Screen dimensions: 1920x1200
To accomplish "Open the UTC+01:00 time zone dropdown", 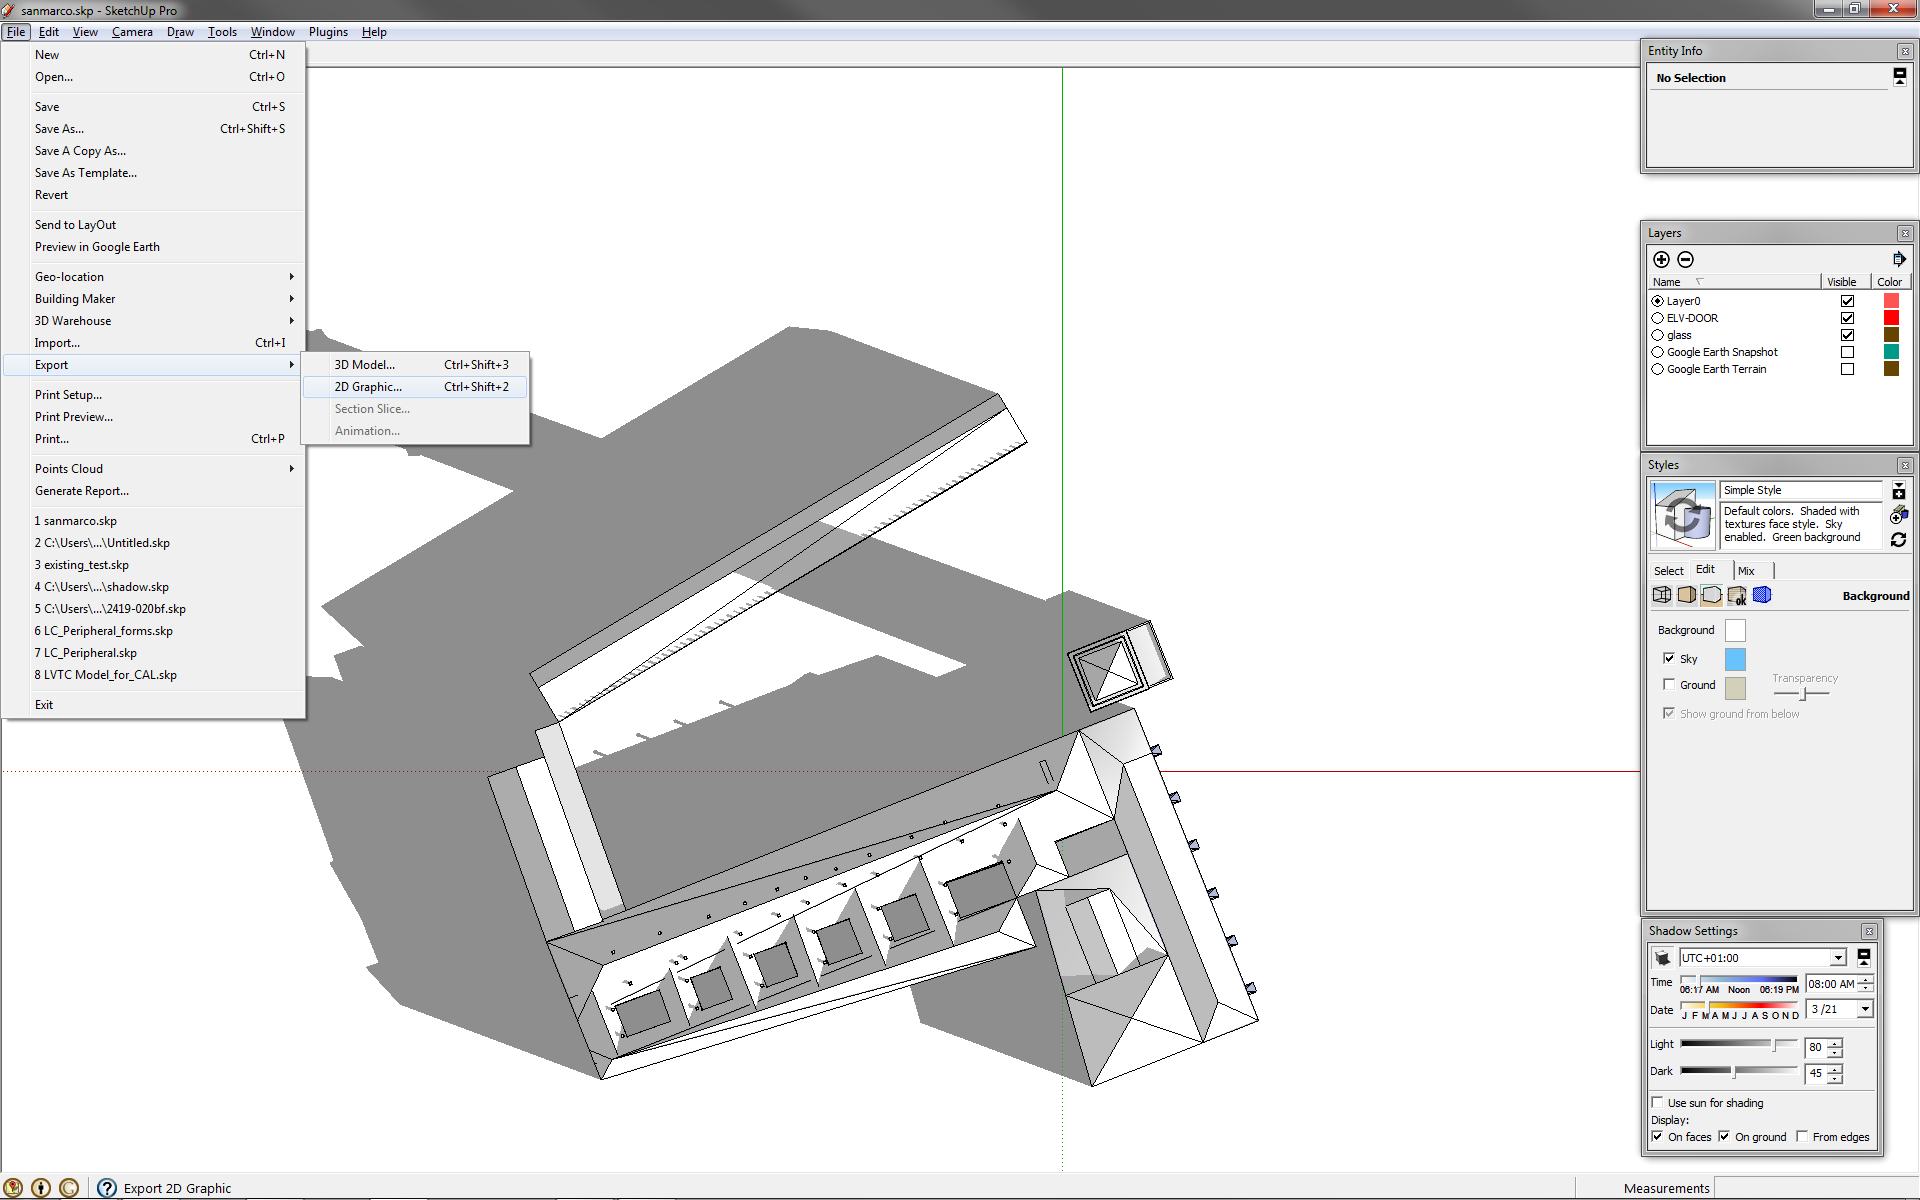I will pos(1838,958).
